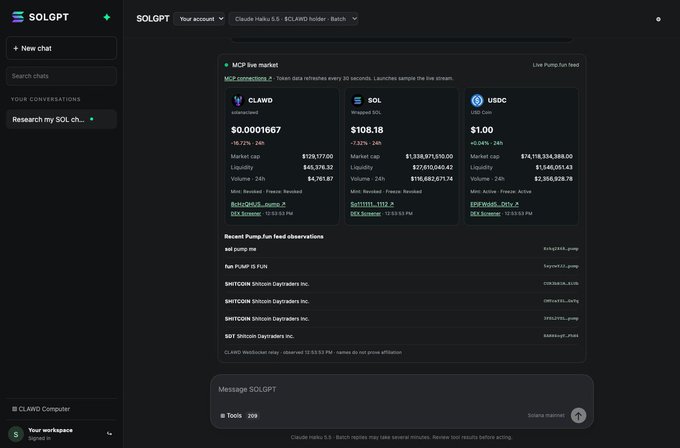
Task: Click the SOL price $108.18
Action: pyautogui.click(x=367, y=130)
